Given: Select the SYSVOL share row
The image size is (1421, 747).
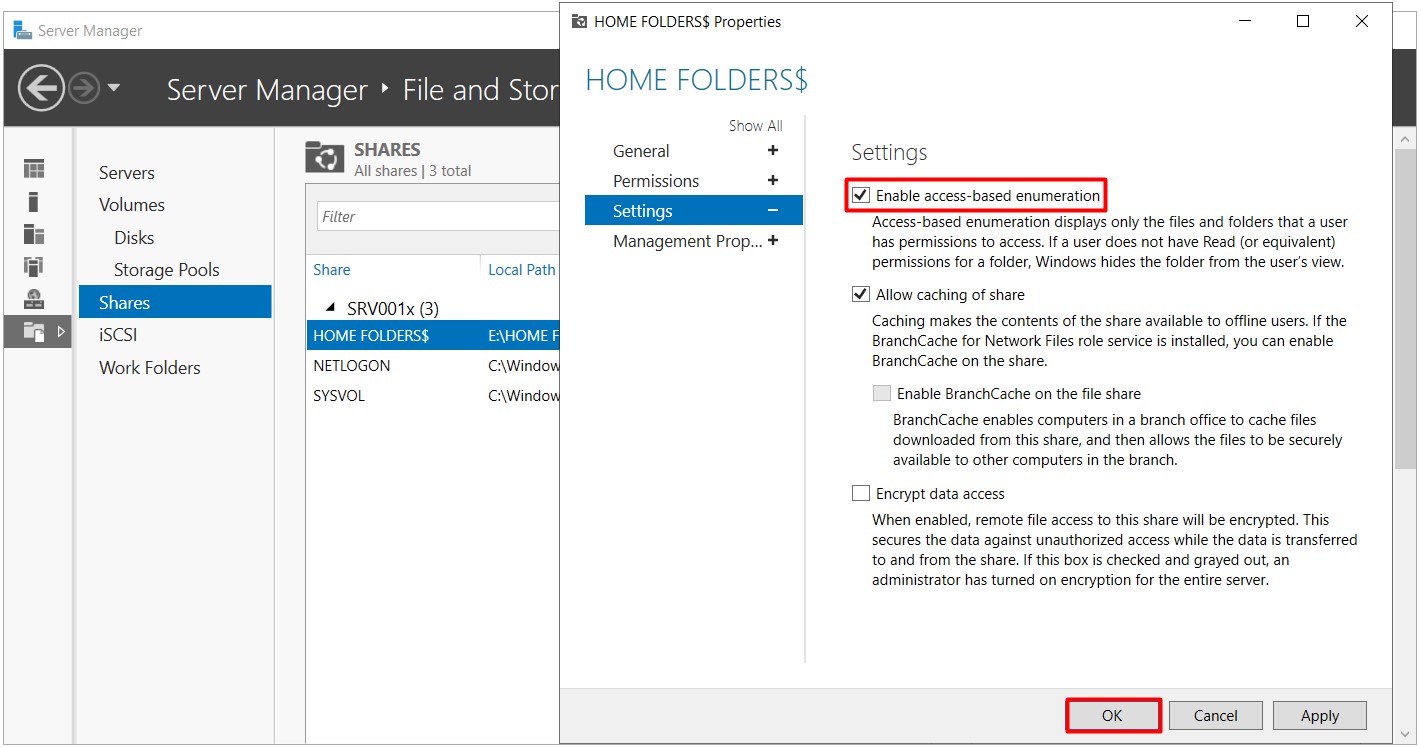Looking at the screenshot, I should click(x=433, y=396).
